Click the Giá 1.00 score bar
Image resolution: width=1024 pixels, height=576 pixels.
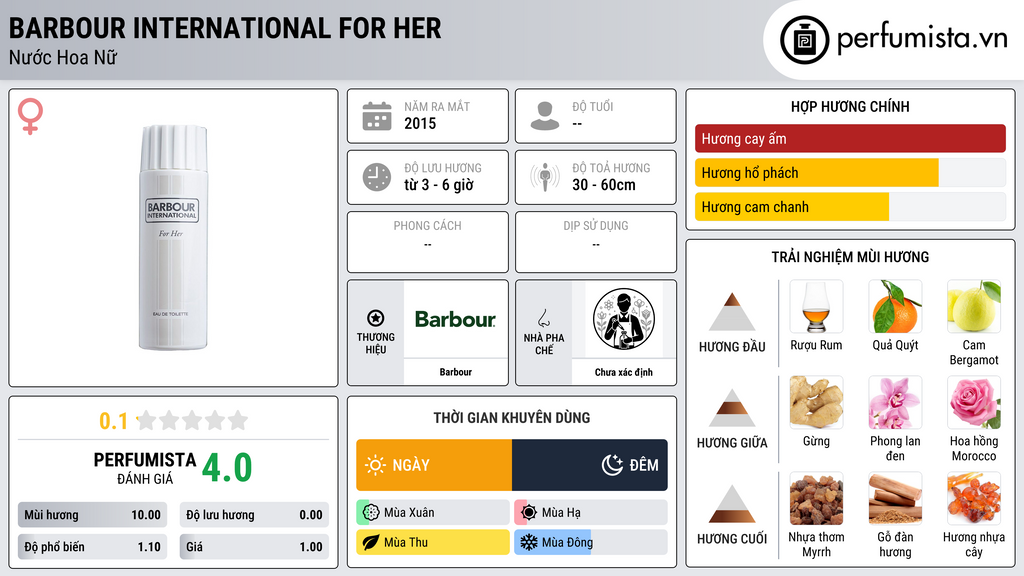(254, 547)
